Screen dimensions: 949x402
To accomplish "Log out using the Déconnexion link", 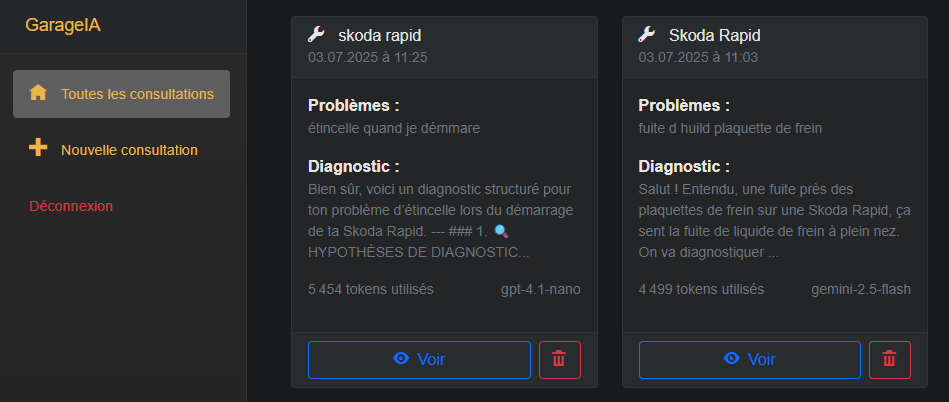I will [71, 206].
